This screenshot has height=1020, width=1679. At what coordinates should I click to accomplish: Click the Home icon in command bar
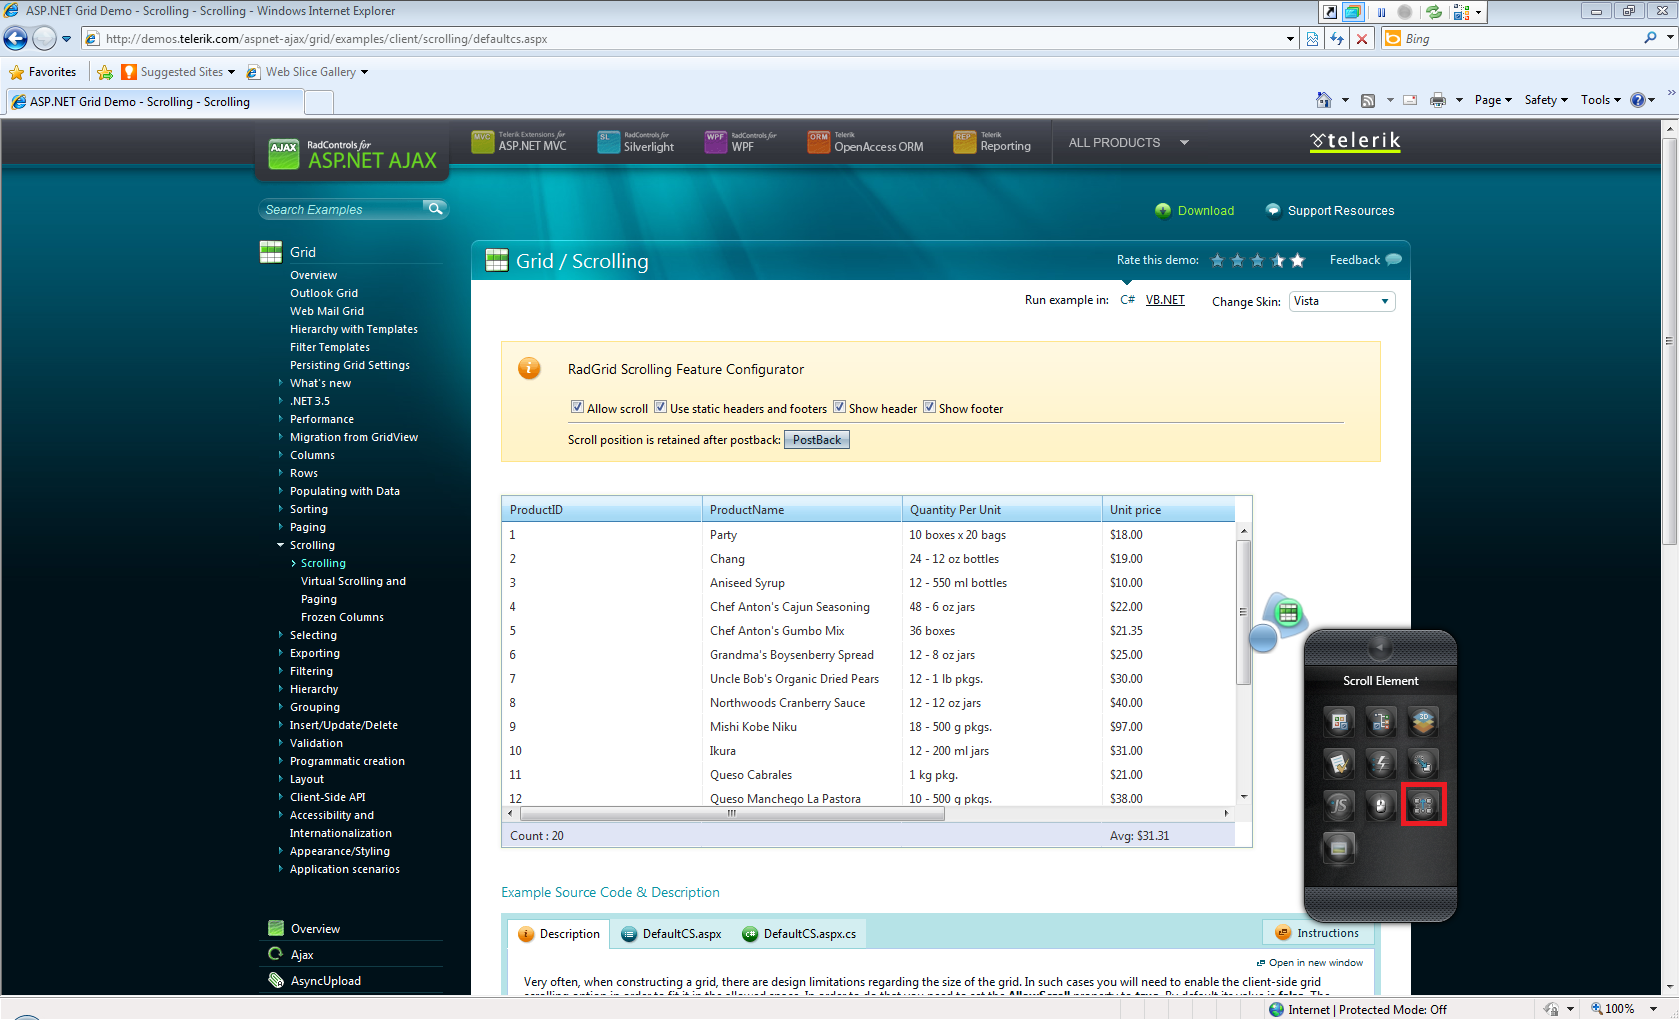[1324, 100]
